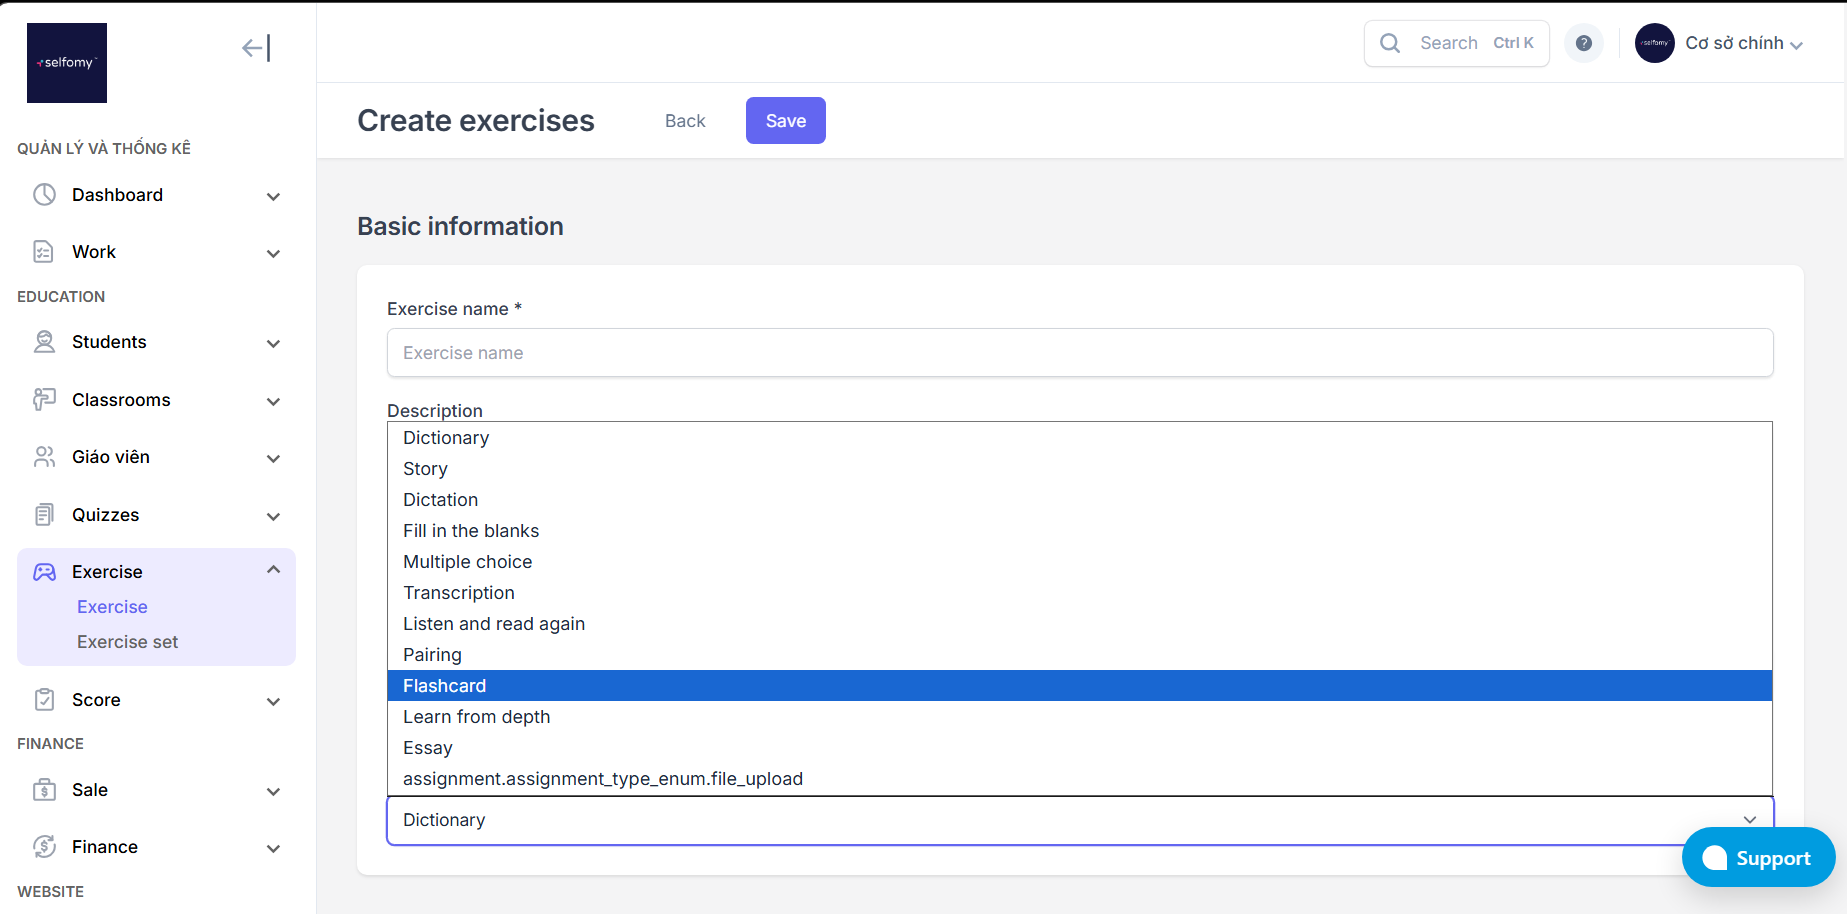Open Exercise set in the sidebar
This screenshot has width=1847, height=914.
tap(127, 642)
